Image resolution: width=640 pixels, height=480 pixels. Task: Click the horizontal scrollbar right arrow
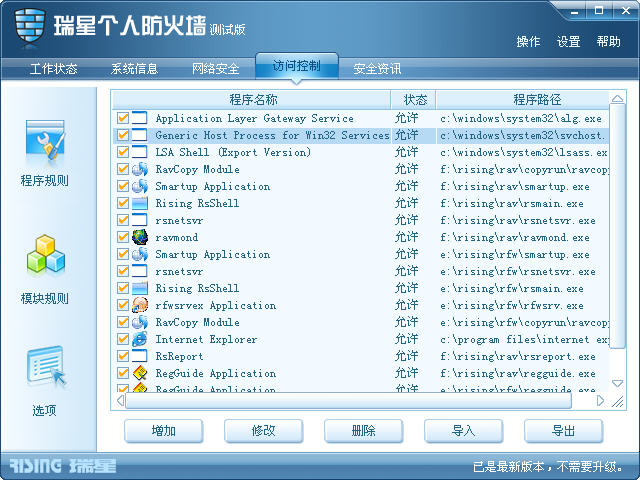600,400
